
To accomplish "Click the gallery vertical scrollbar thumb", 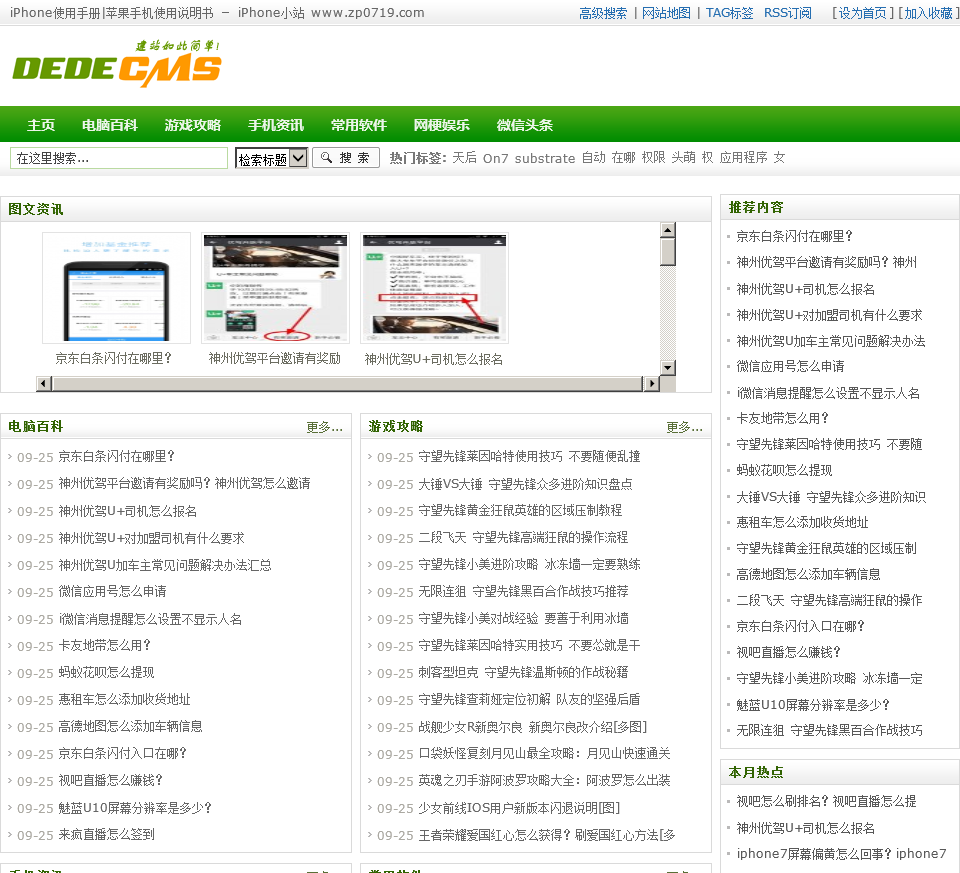I will pyautogui.click(x=667, y=252).
